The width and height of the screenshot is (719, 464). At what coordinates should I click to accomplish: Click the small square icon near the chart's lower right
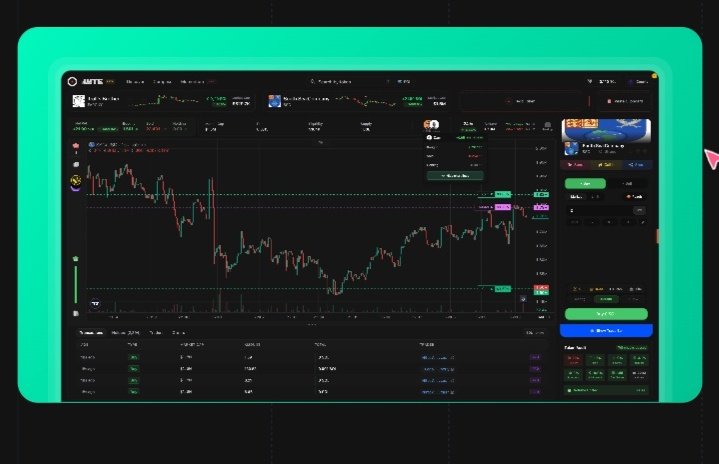(523, 299)
